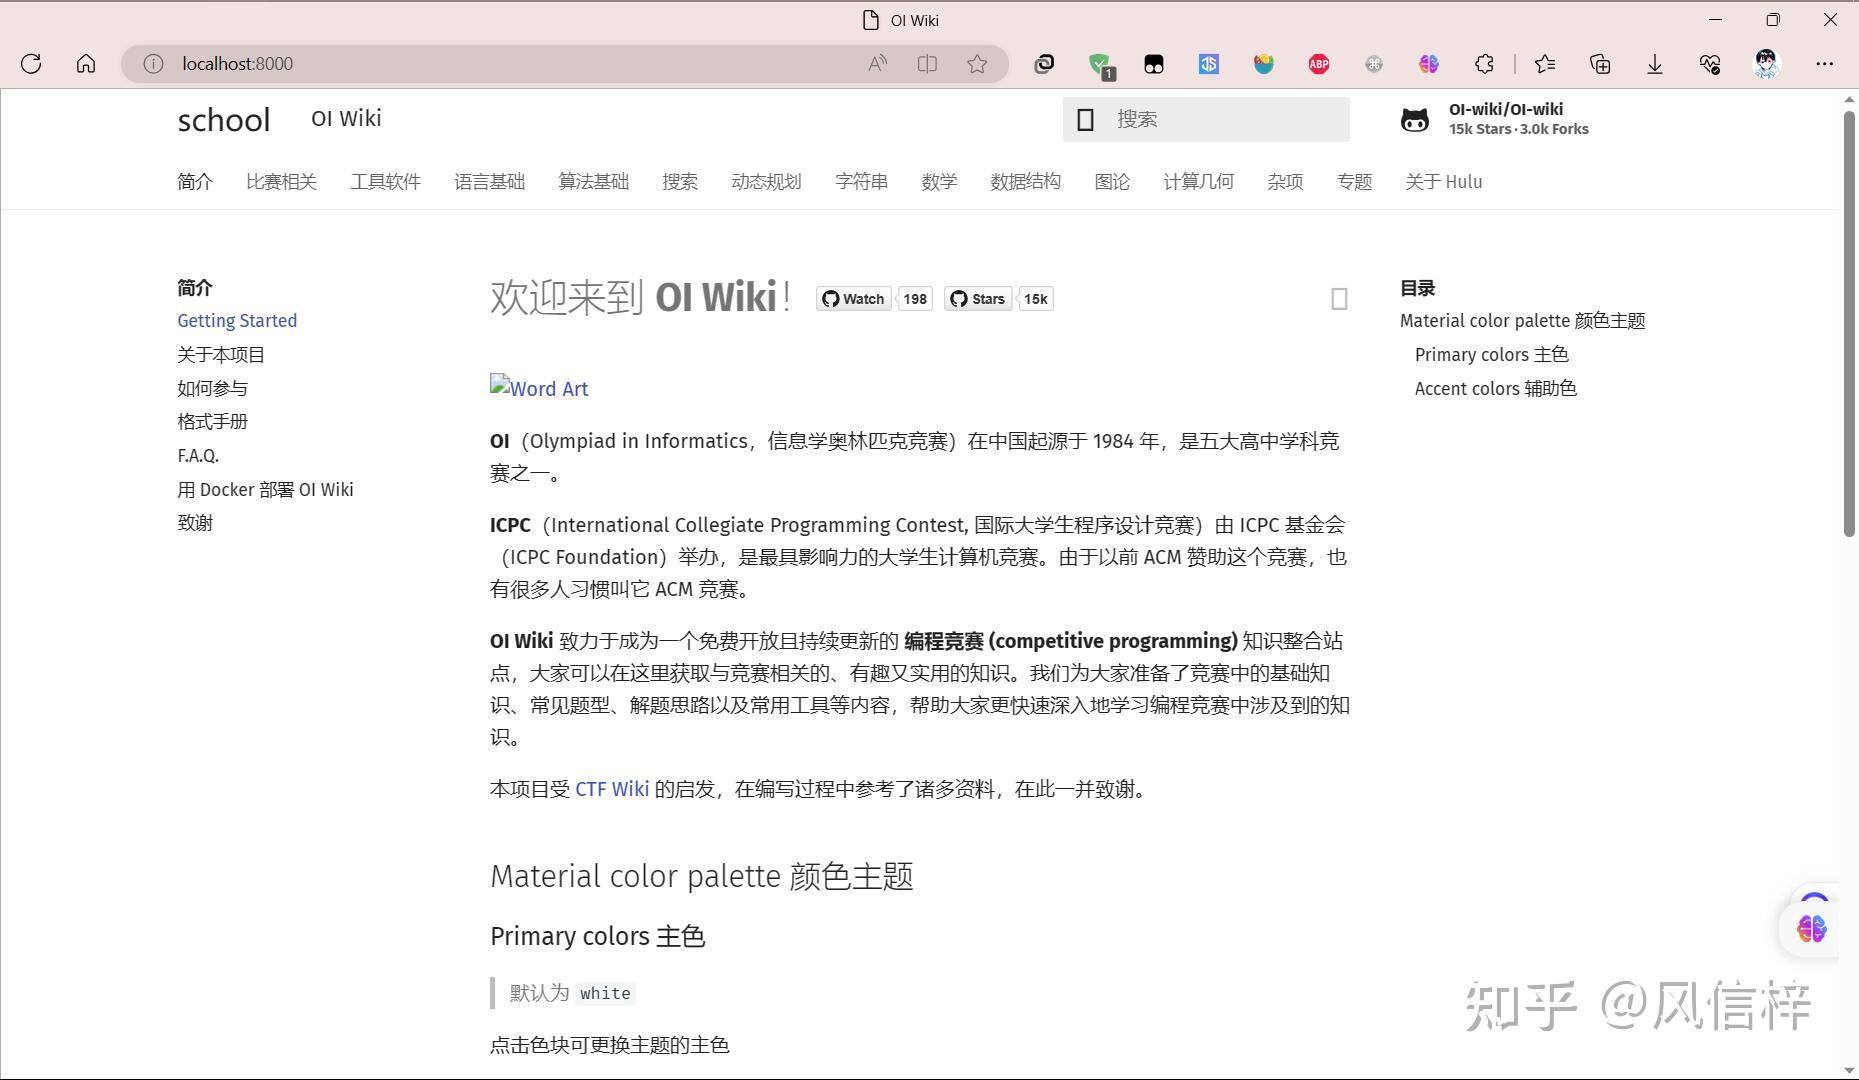Image resolution: width=1859 pixels, height=1080 pixels.
Task: Open the 数据结构 section
Action: pos(1025,181)
